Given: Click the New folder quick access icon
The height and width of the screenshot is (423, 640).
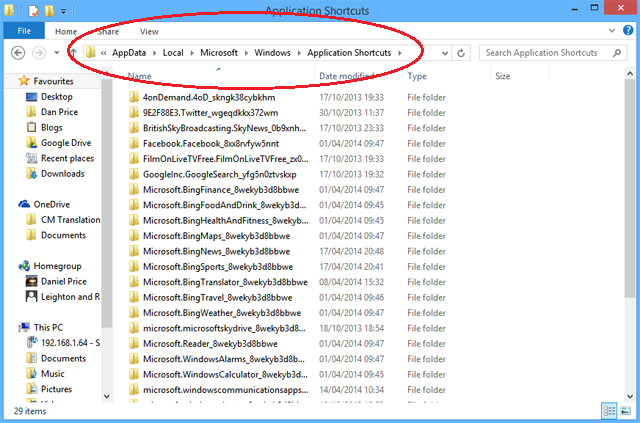Looking at the screenshot, I should point(49,10).
